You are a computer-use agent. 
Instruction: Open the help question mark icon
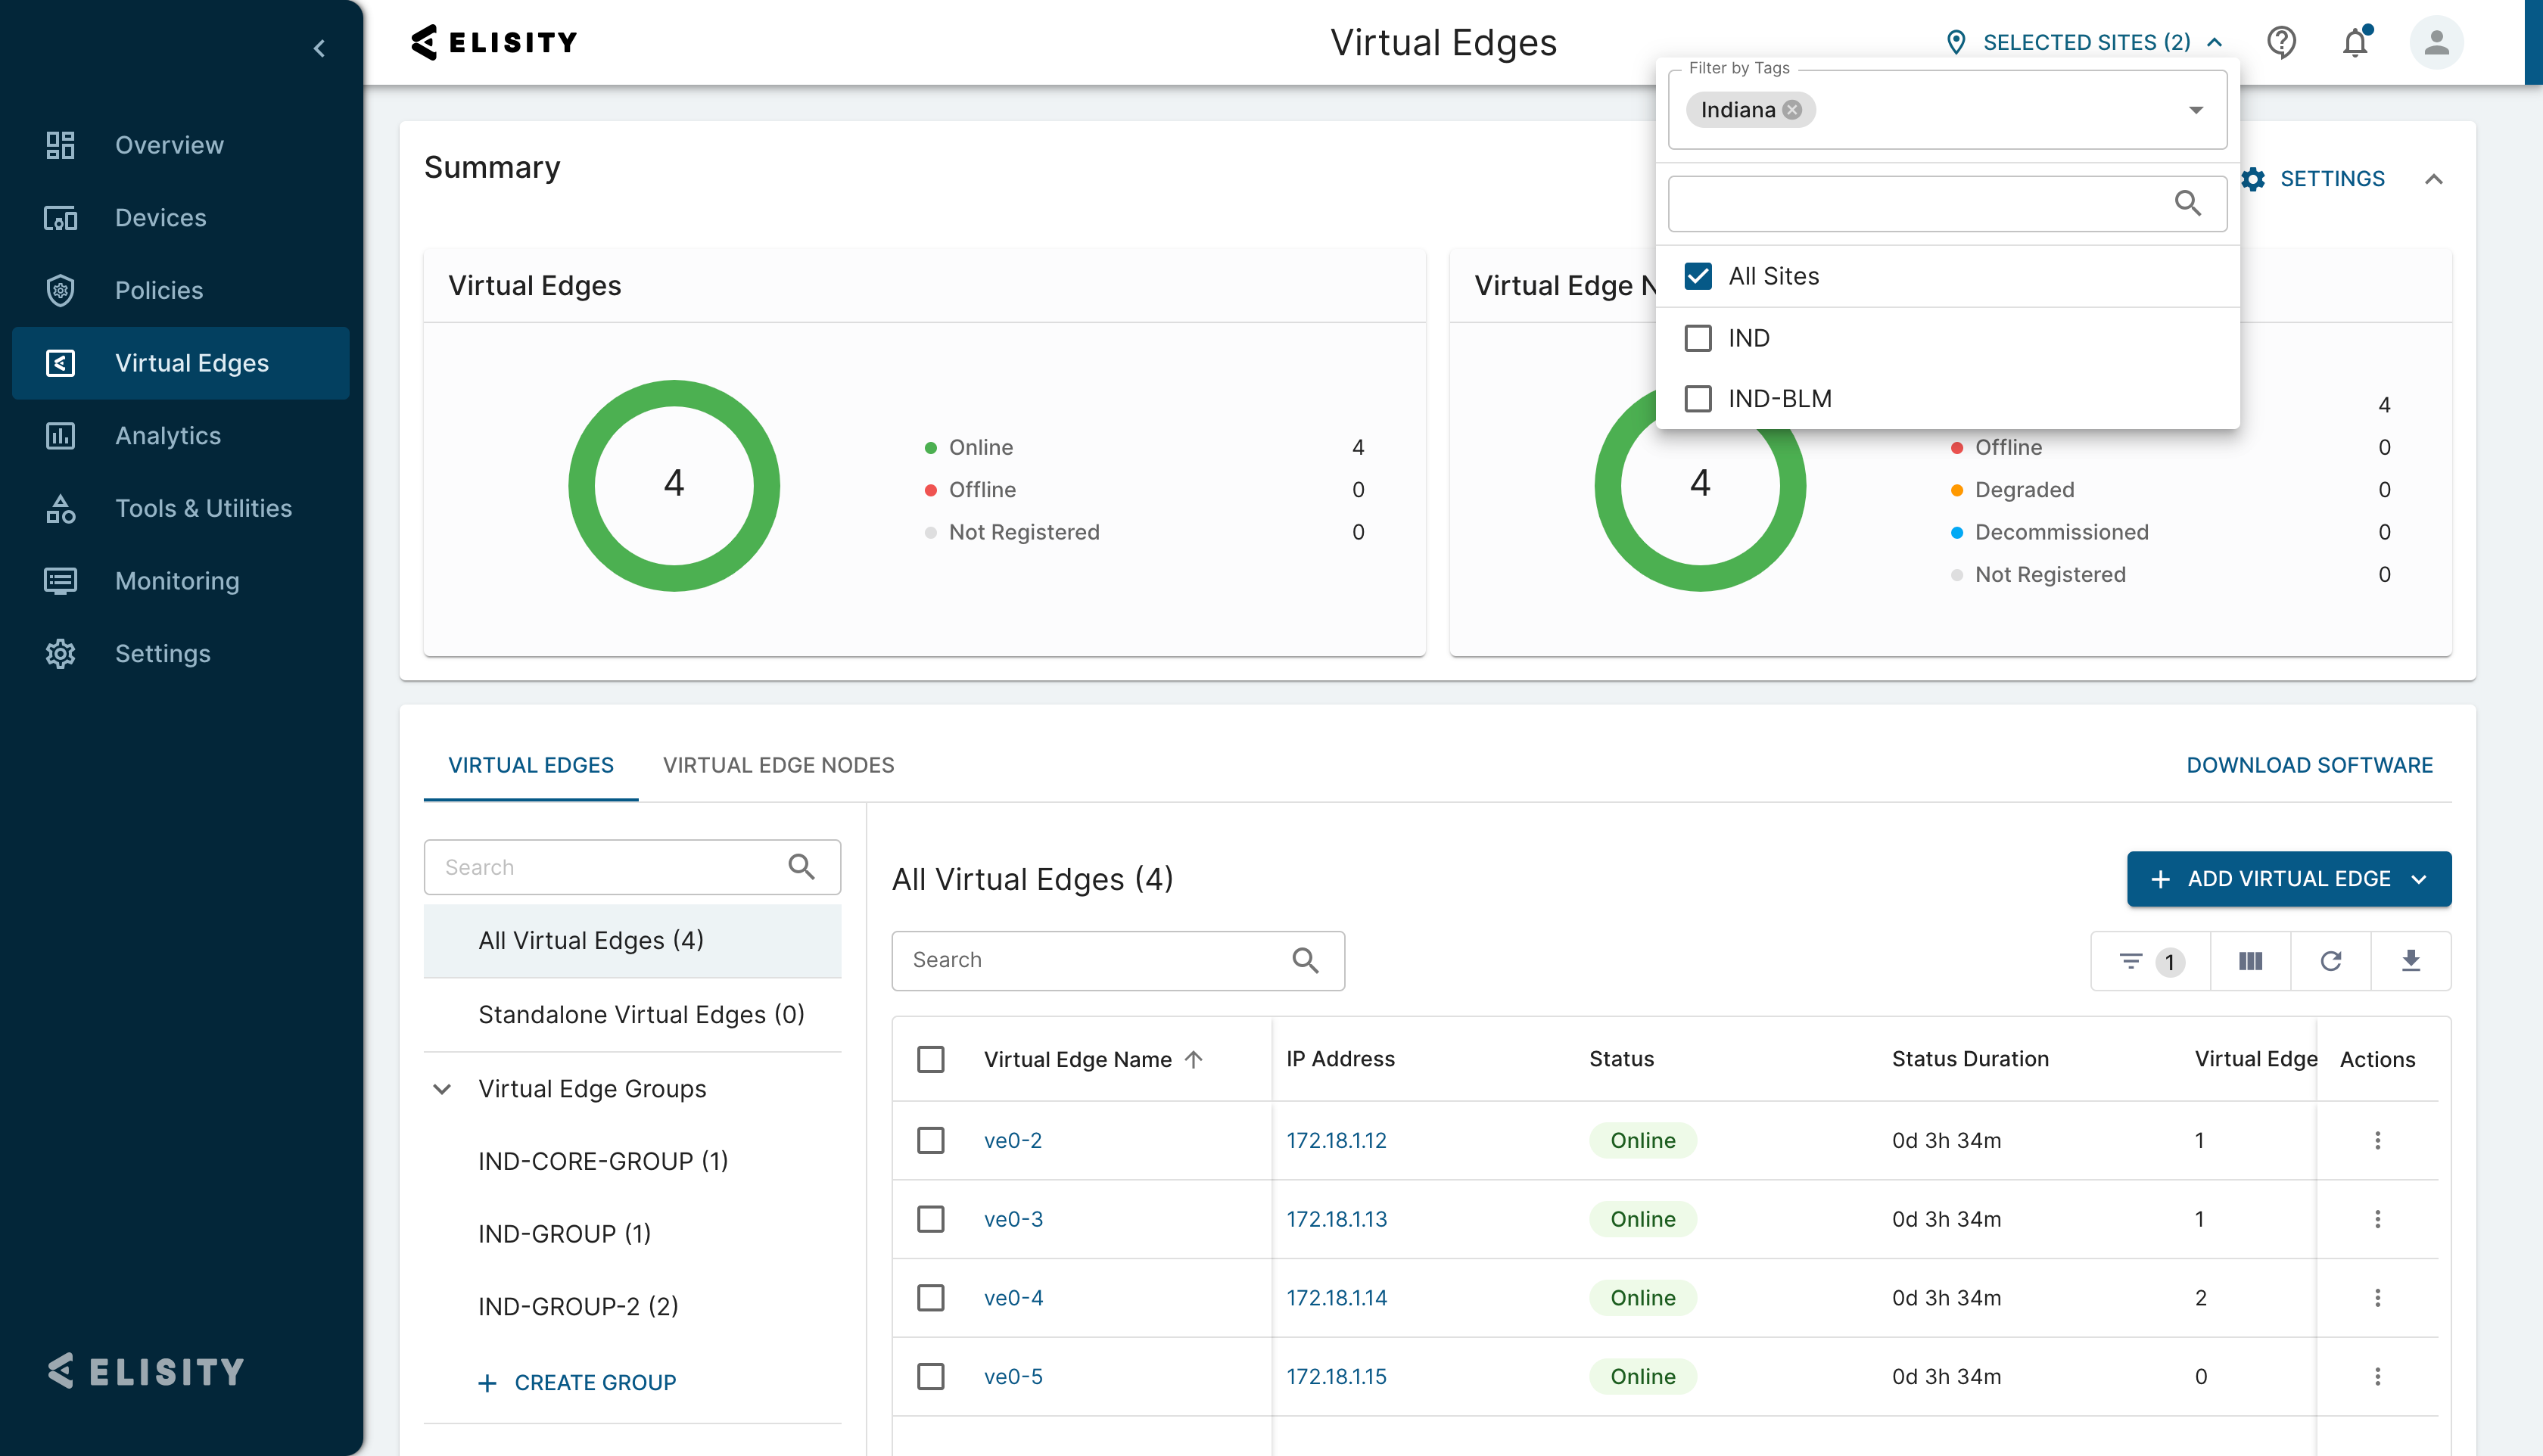click(2281, 43)
